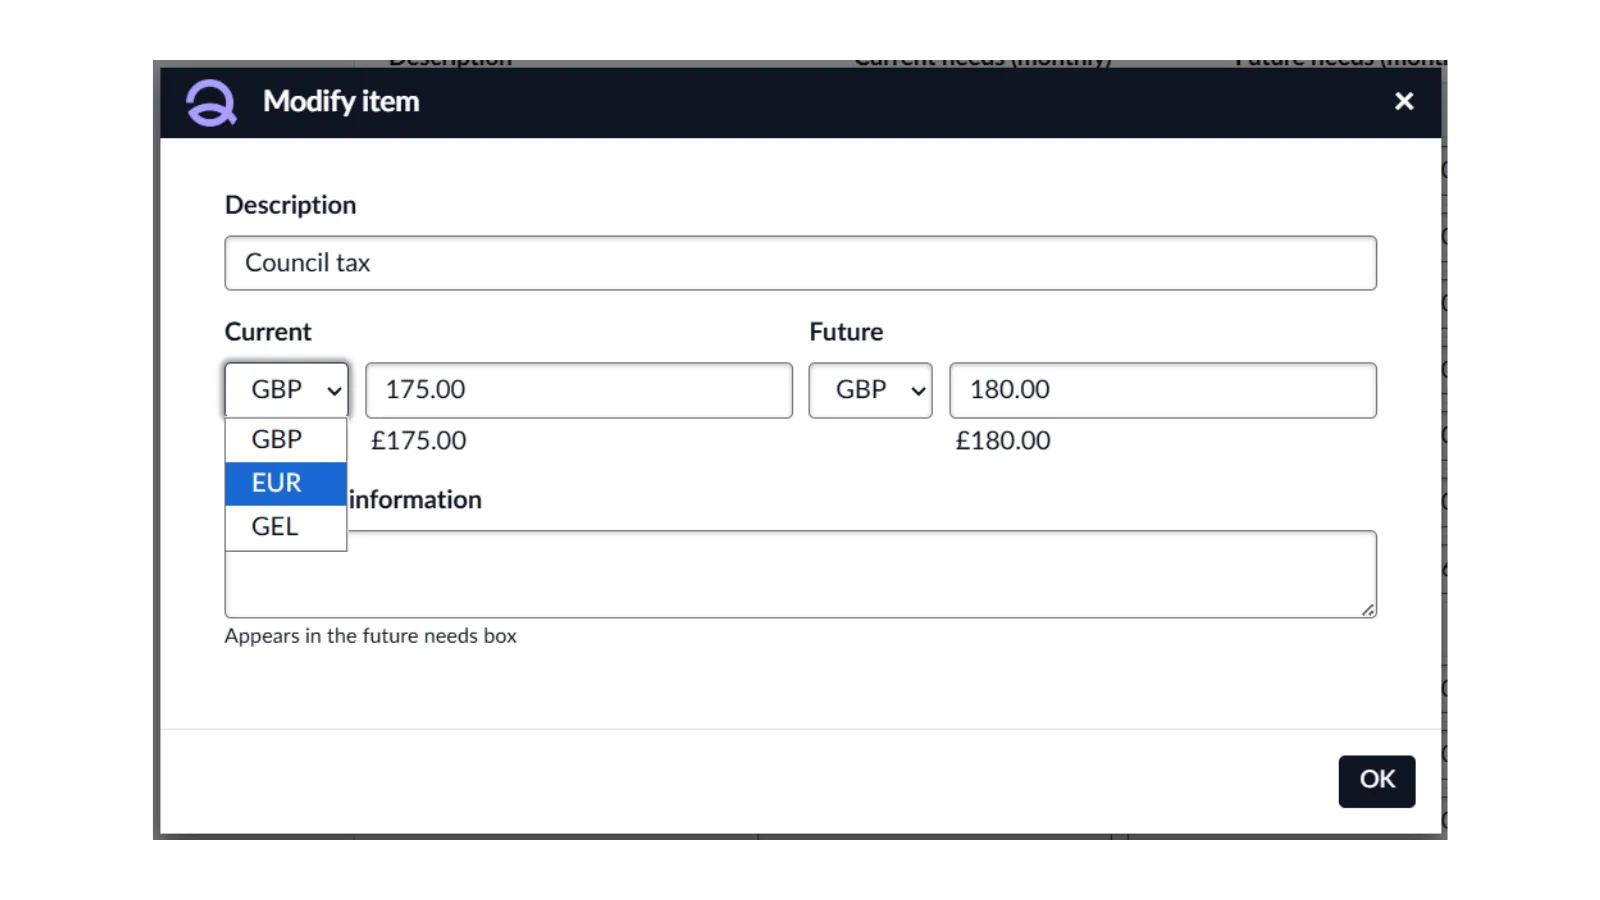The width and height of the screenshot is (1600, 900).
Task: Click the Modify item dialog title
Action: click(x=341, y=102)
